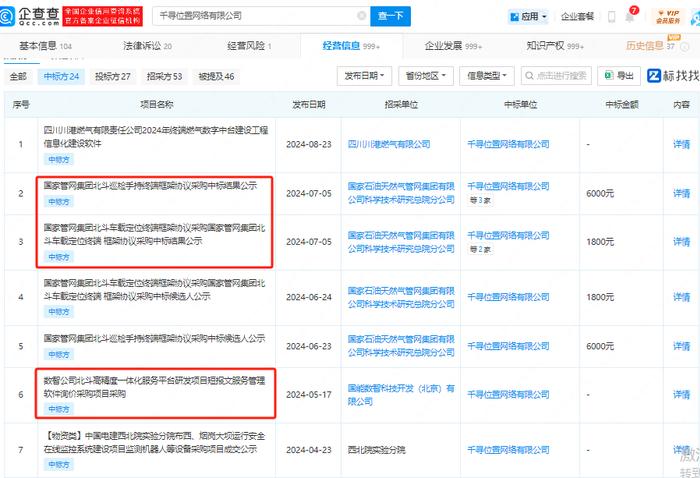Image resolution: width=700 pixels, height=478 pixels.
Task: Select the 被提及 46 filter
Action: [x=216, y=76]
